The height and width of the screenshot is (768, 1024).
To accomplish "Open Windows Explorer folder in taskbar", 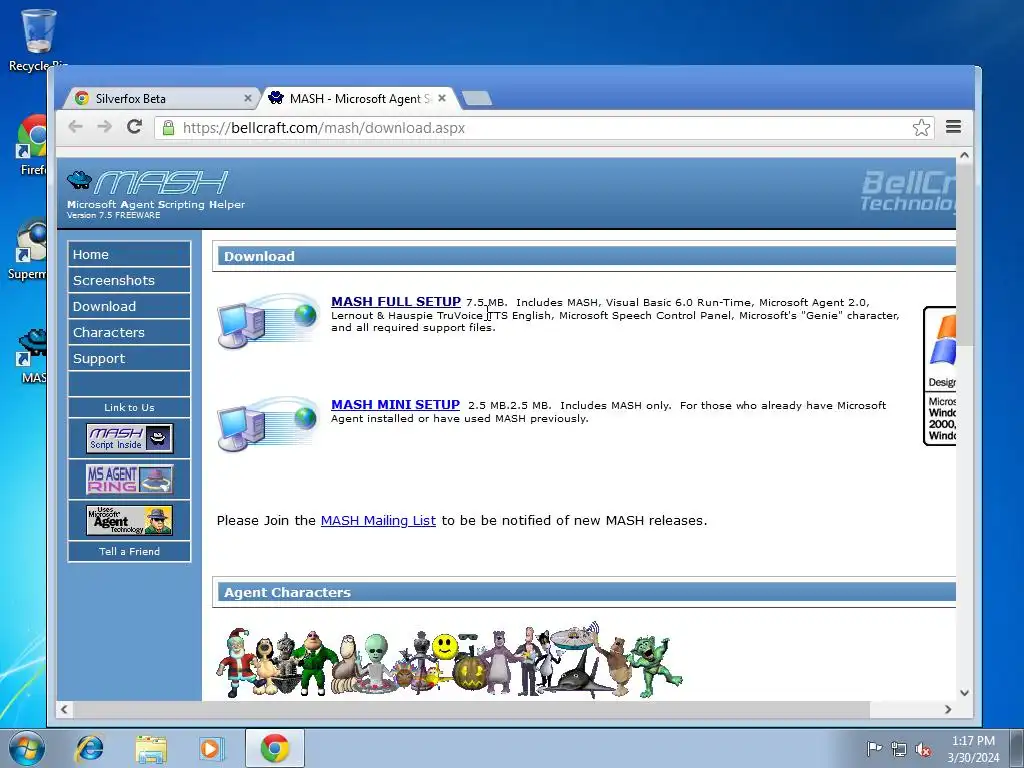I will pos(151,748).
